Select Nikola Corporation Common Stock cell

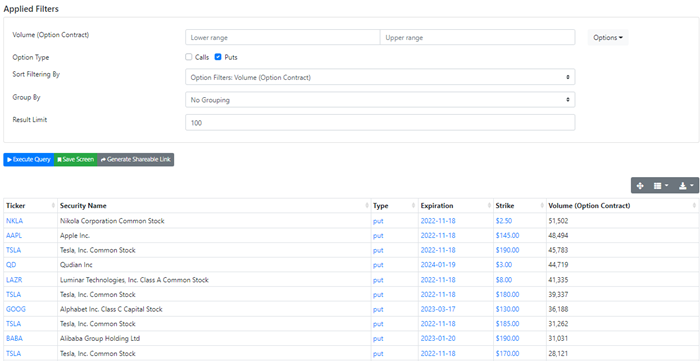pos(214,220)
